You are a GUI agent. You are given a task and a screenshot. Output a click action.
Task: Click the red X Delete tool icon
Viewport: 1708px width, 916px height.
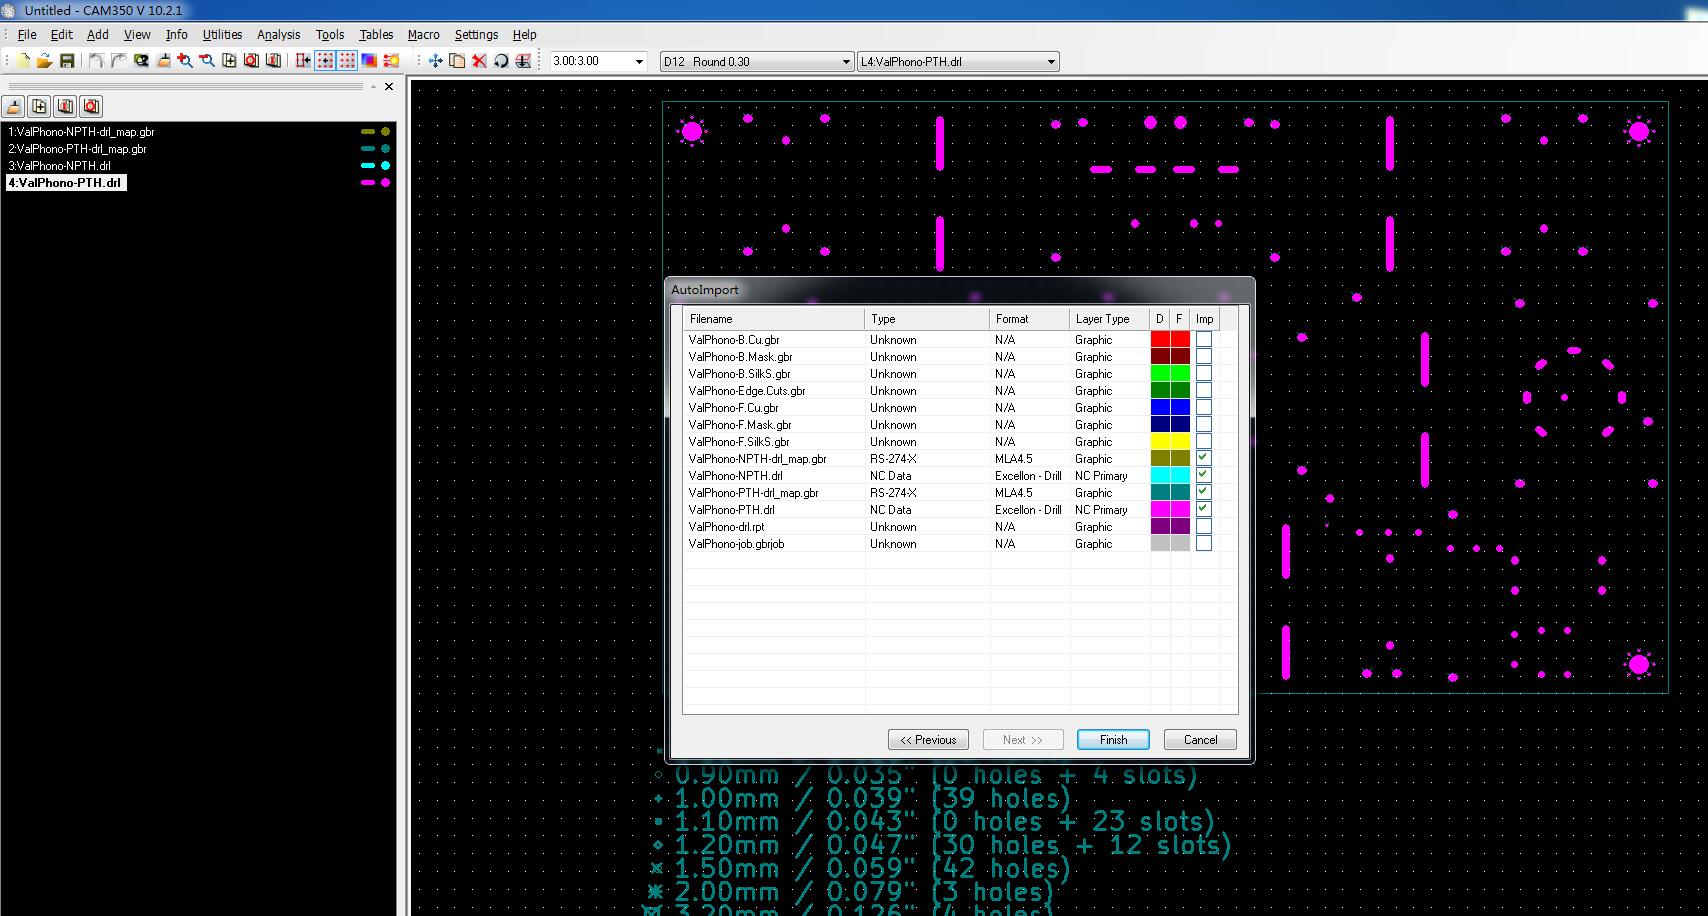pos(479,61)
